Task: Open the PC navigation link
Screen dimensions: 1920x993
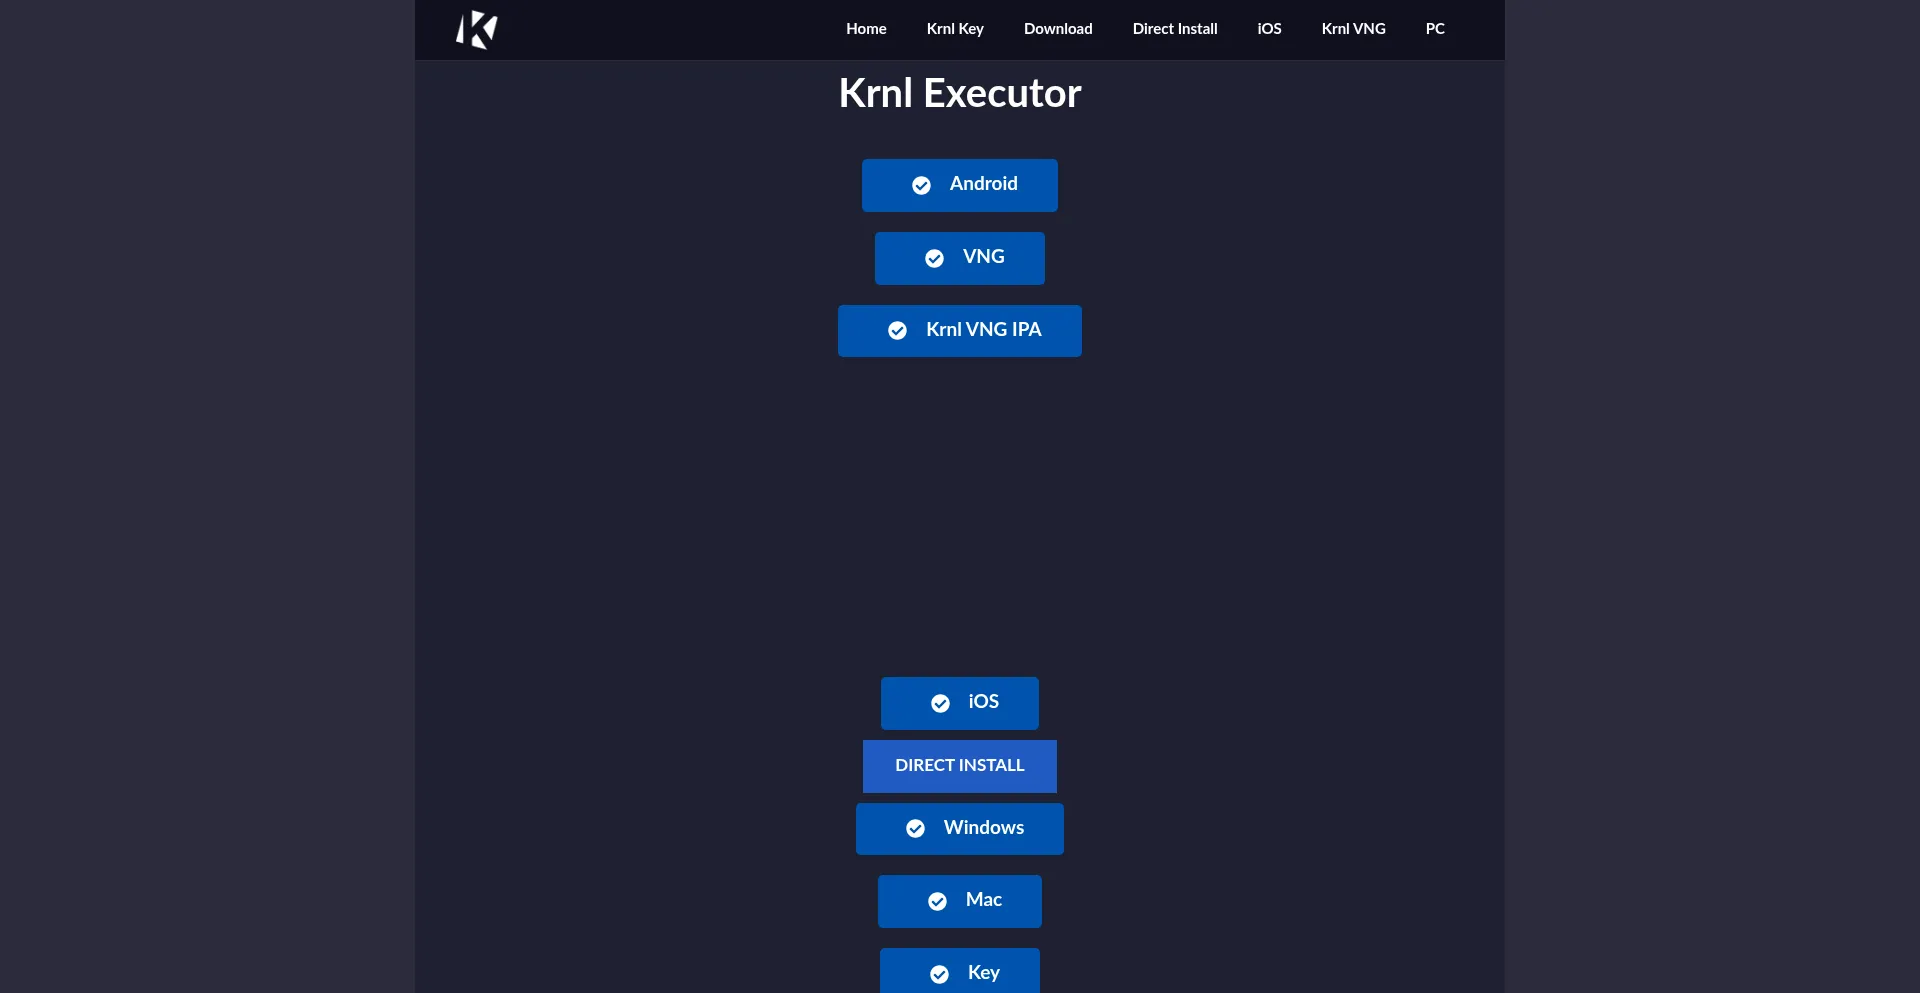Action: [1435, 29]
